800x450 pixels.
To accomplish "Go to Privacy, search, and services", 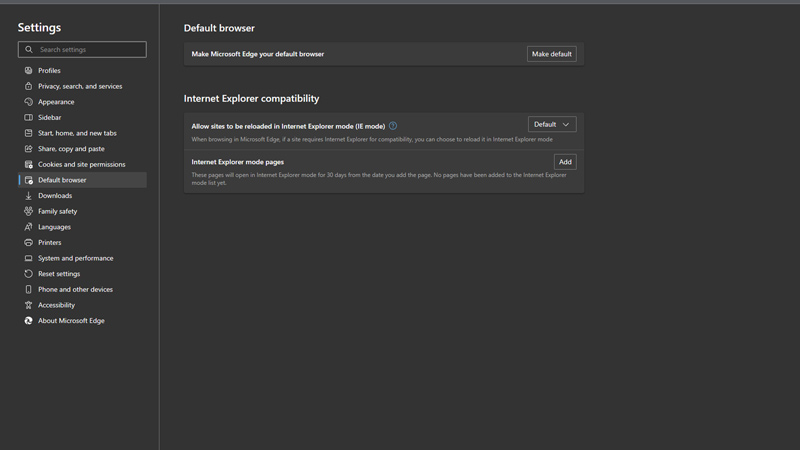I will (x=82, y=86).
